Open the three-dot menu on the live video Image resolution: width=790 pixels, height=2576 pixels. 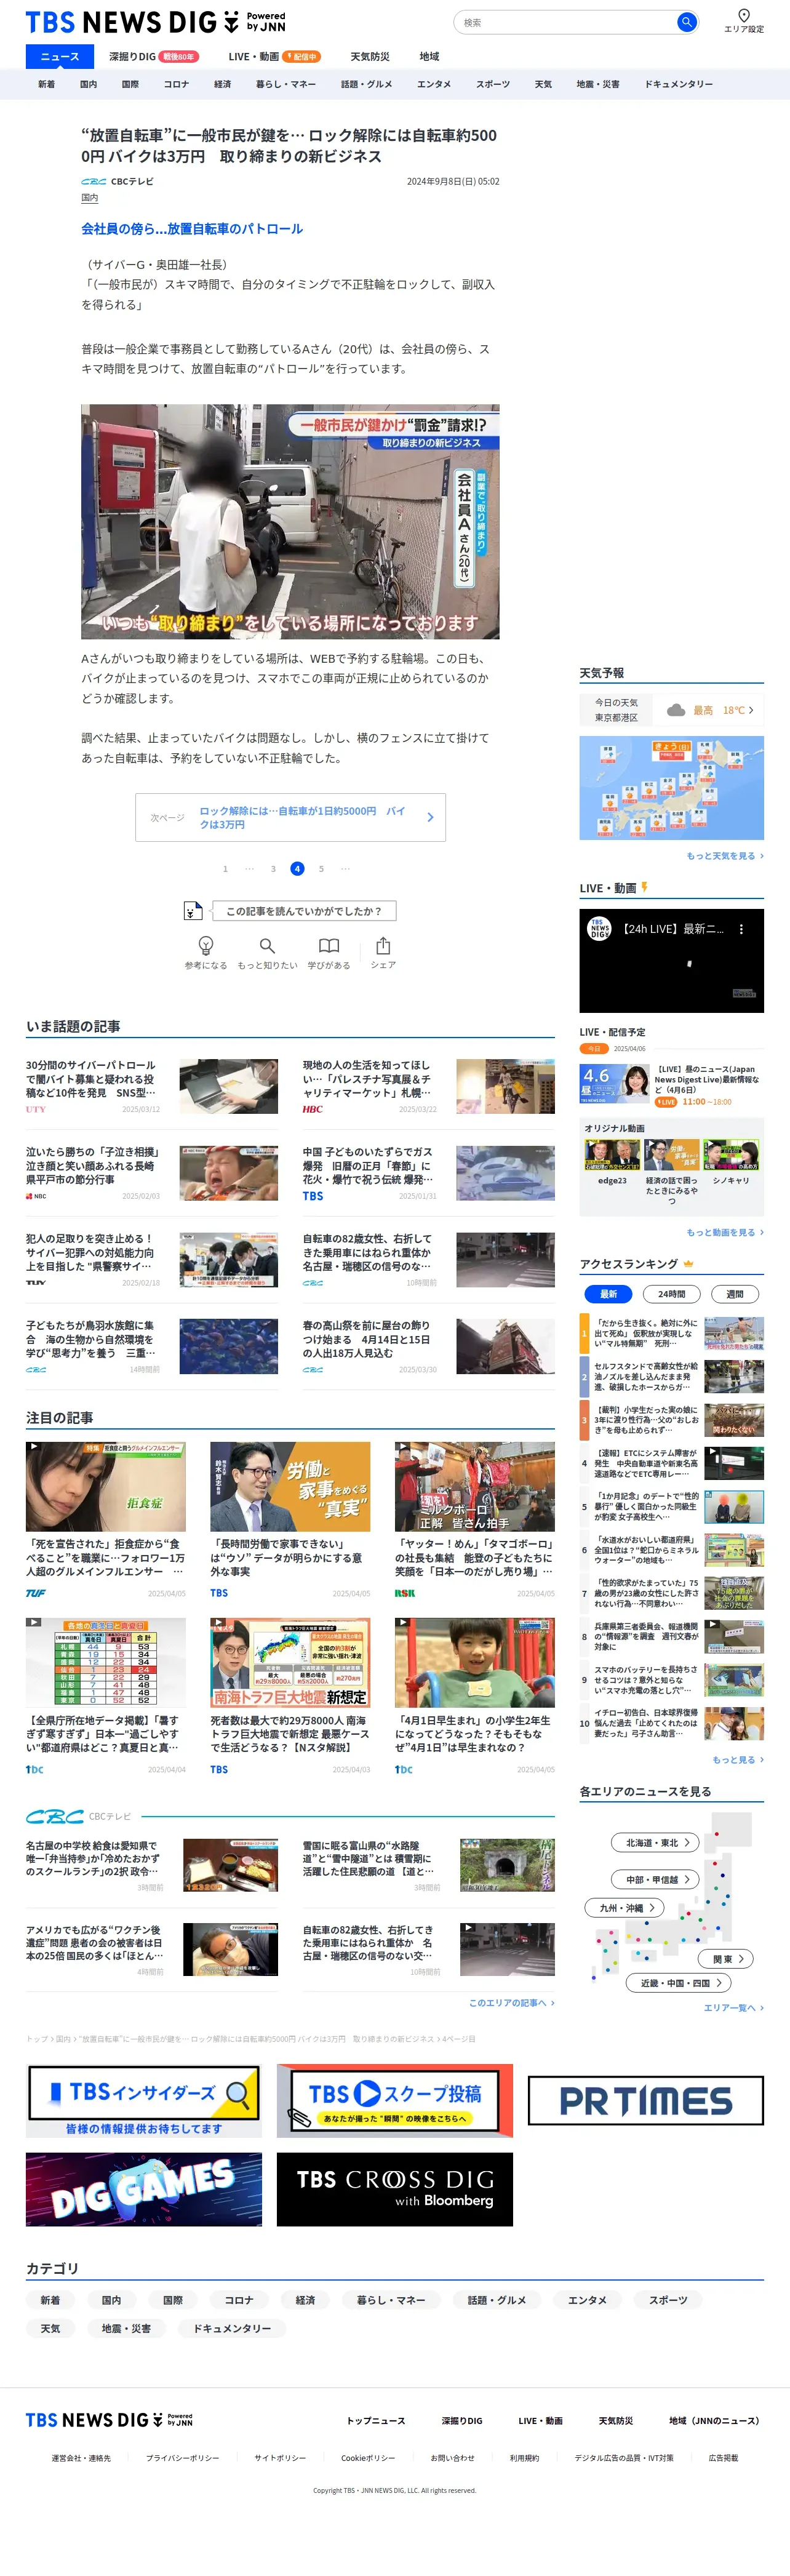tap(741, 929)
